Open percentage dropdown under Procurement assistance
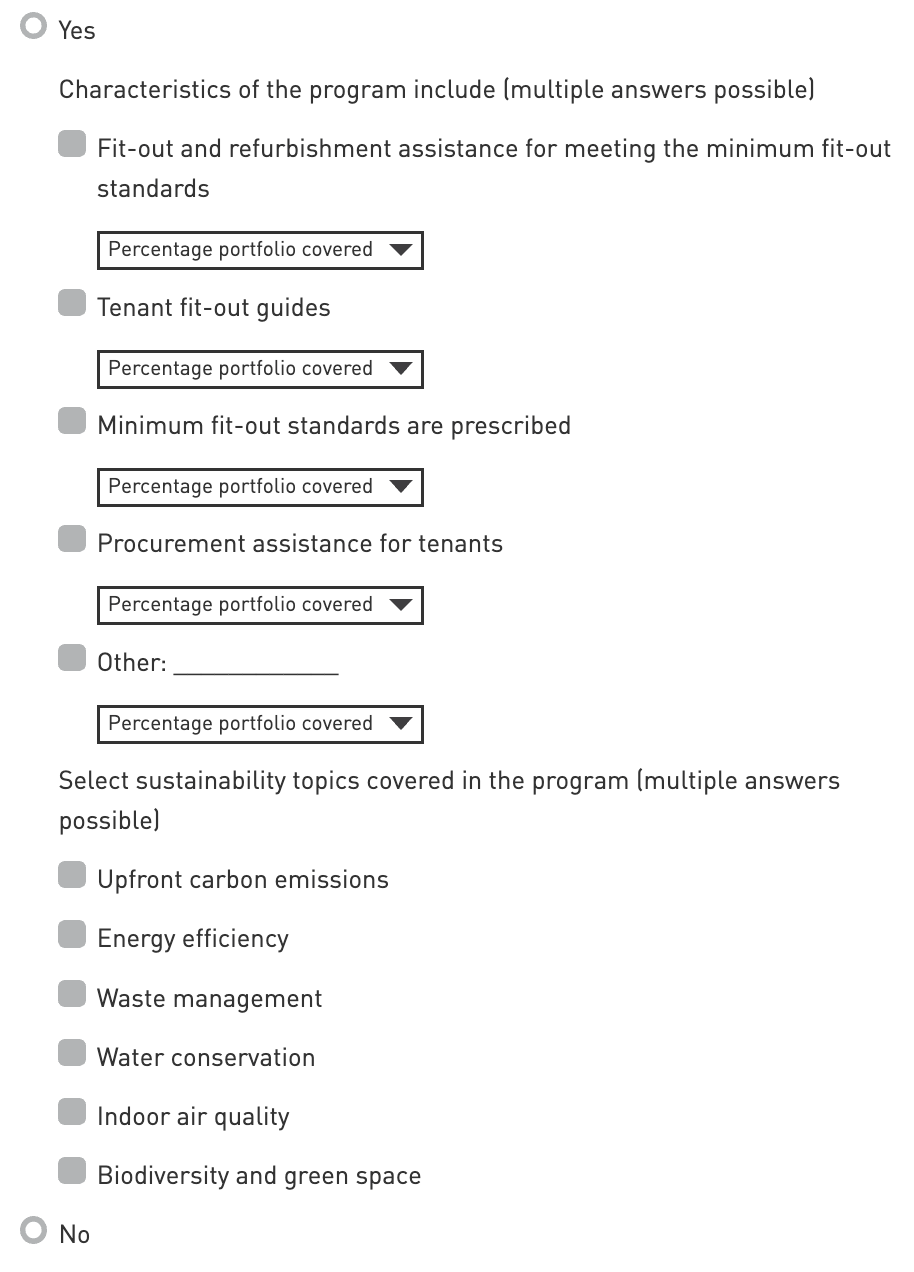This screenshot has height=1272, width=914. 260,605
